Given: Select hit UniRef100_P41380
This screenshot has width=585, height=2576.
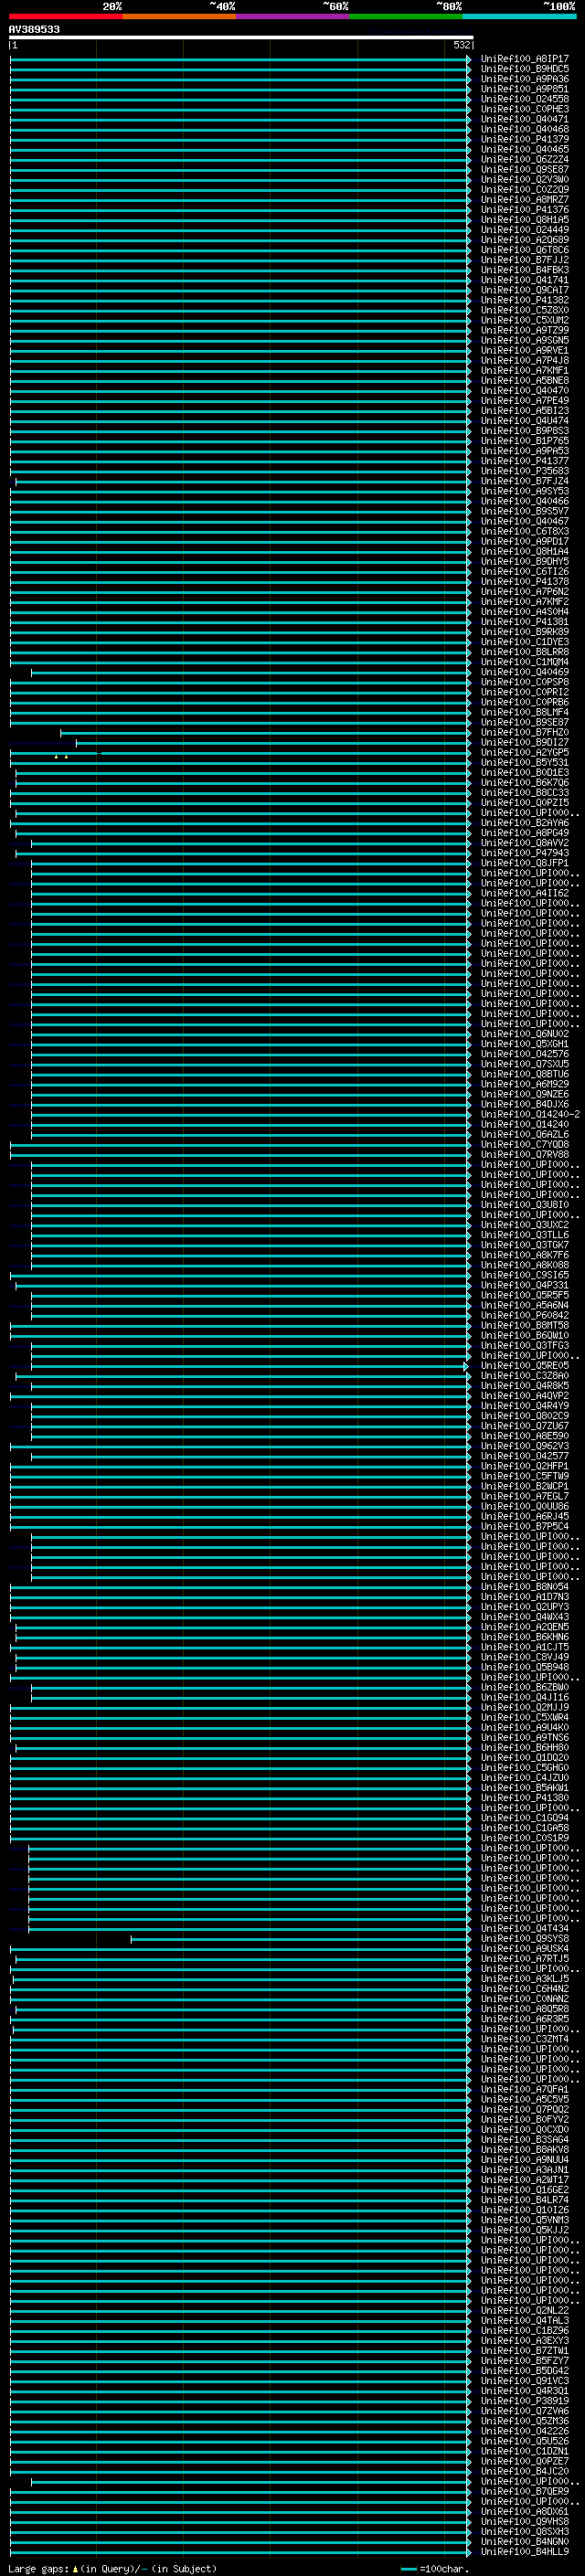Looking at the screenshot, I should pos(524,1798).
